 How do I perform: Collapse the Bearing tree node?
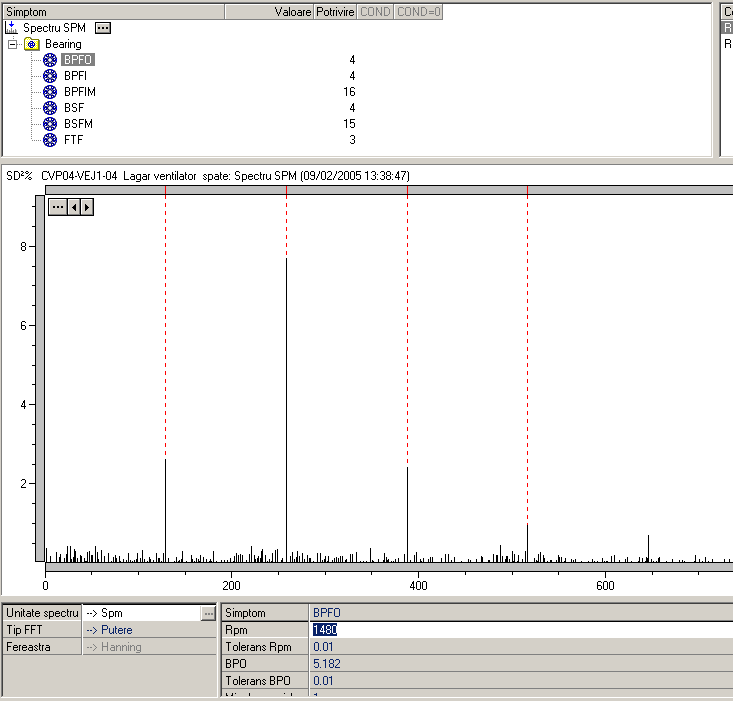click(12, 45)
